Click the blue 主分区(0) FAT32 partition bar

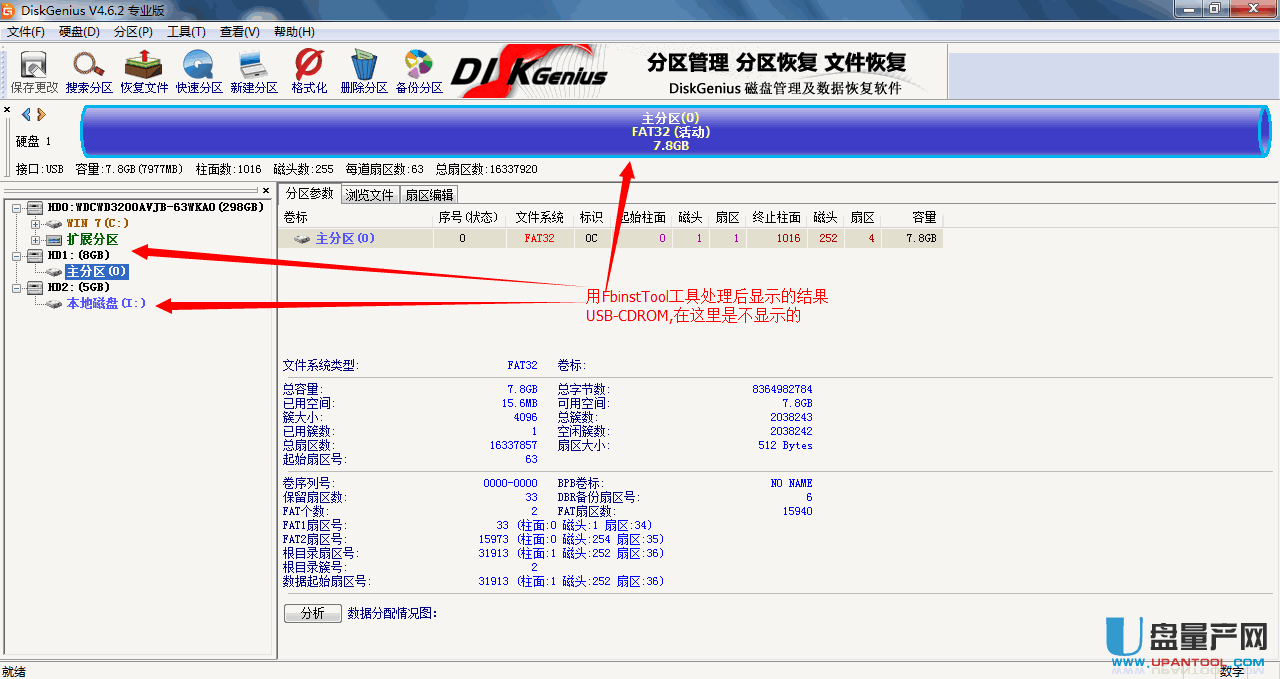[x=669, y=132]
